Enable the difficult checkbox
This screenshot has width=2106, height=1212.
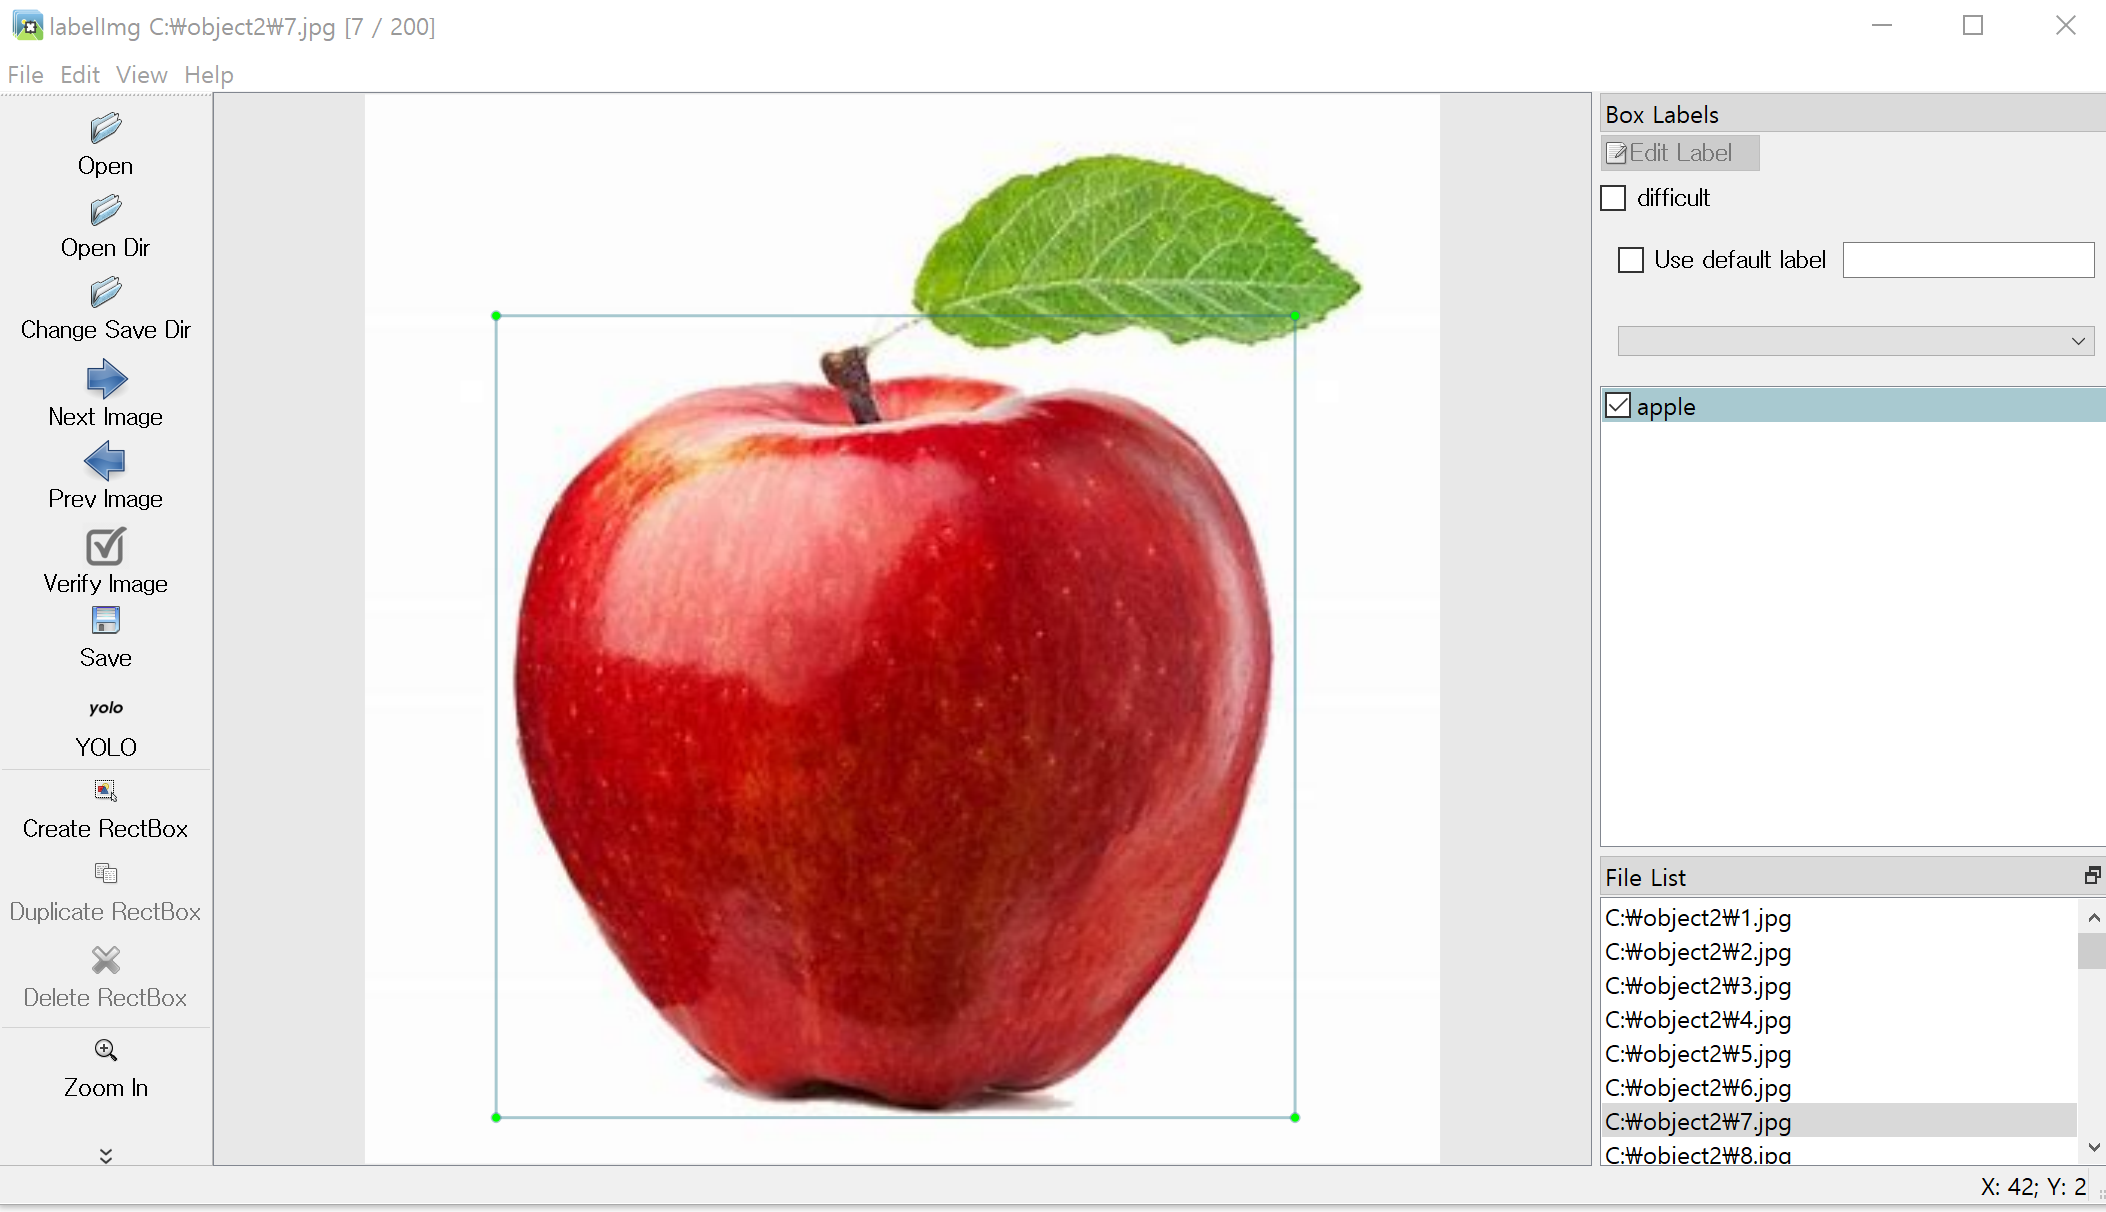pos(1613,198)
